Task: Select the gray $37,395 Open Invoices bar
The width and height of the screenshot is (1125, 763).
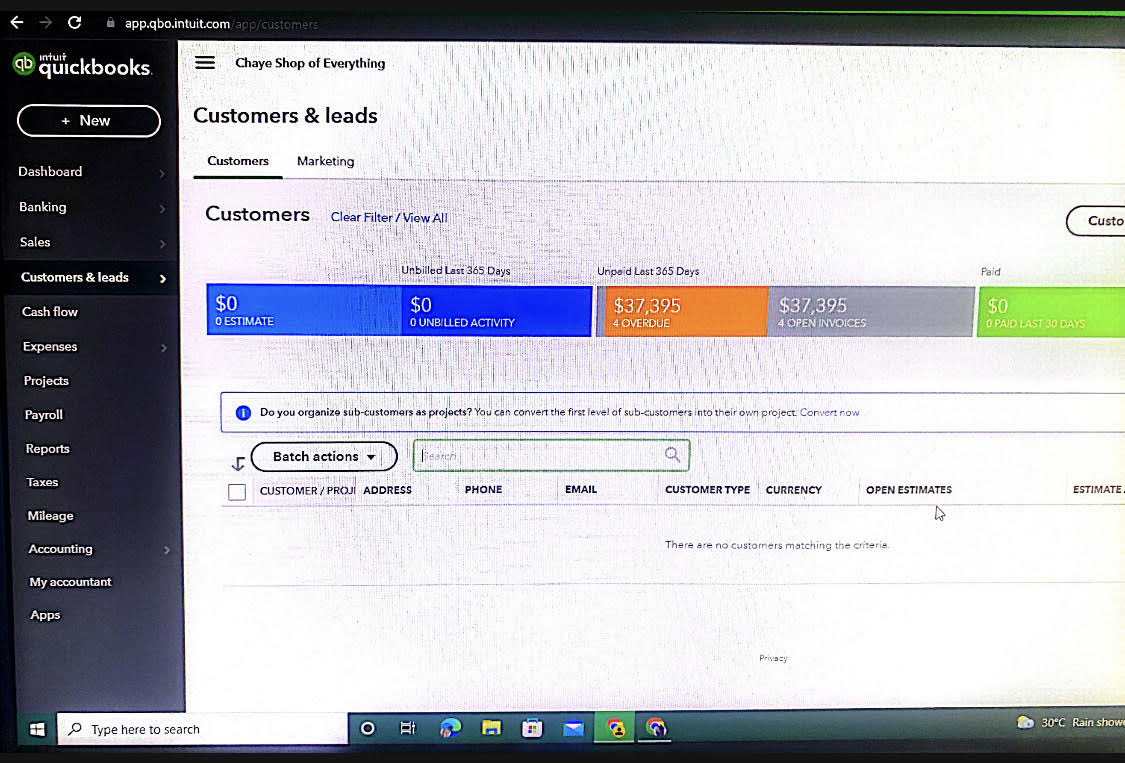Action: pyautogui.click(x=871, y=312)
